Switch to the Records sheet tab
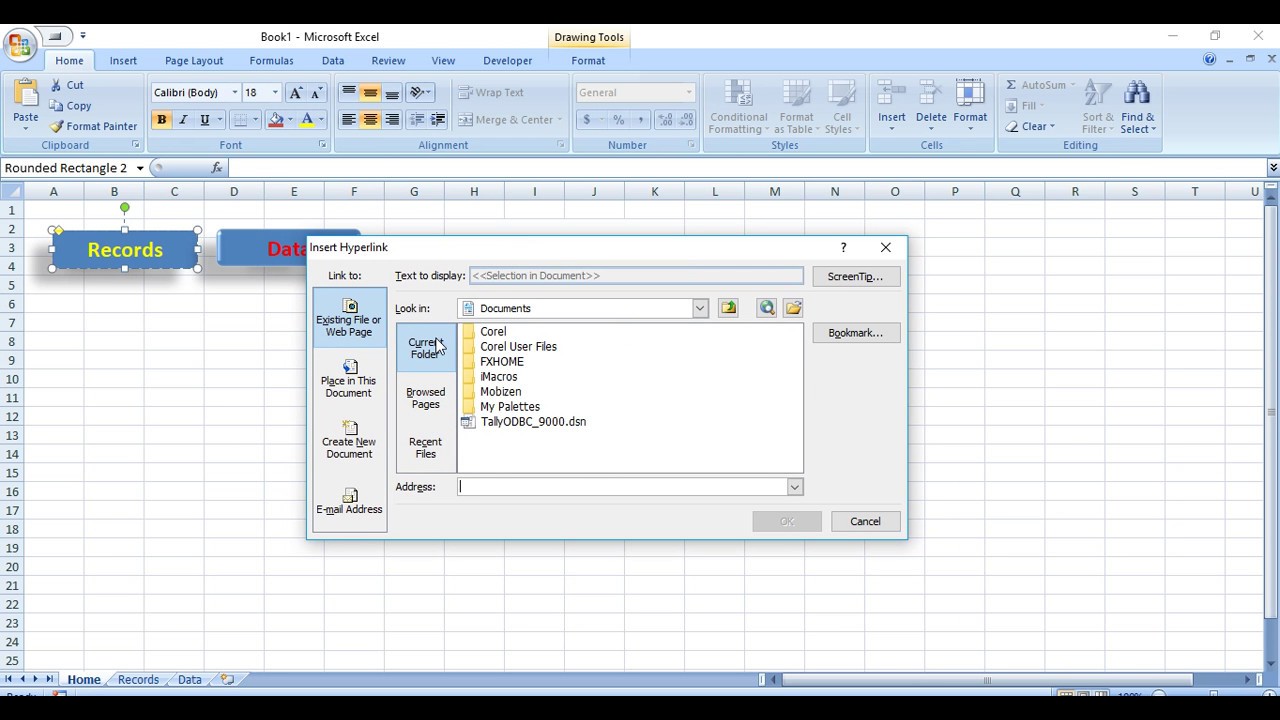The image size is (1280, 720). (x=138, y=680)
